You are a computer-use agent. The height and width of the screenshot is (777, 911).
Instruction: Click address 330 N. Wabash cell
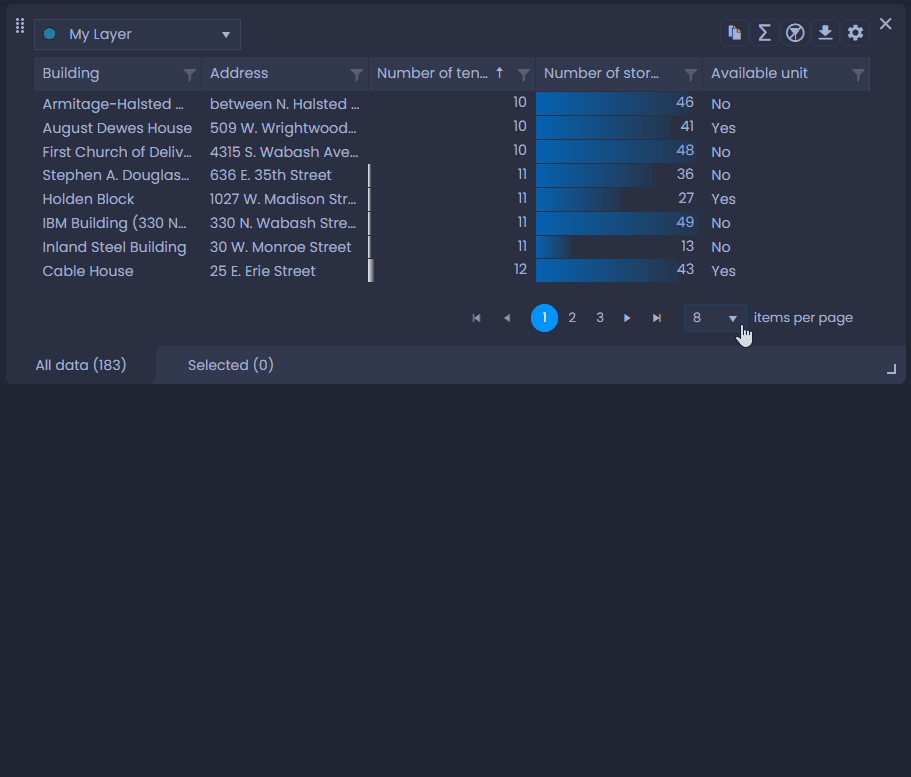click(x=283, y=223)
